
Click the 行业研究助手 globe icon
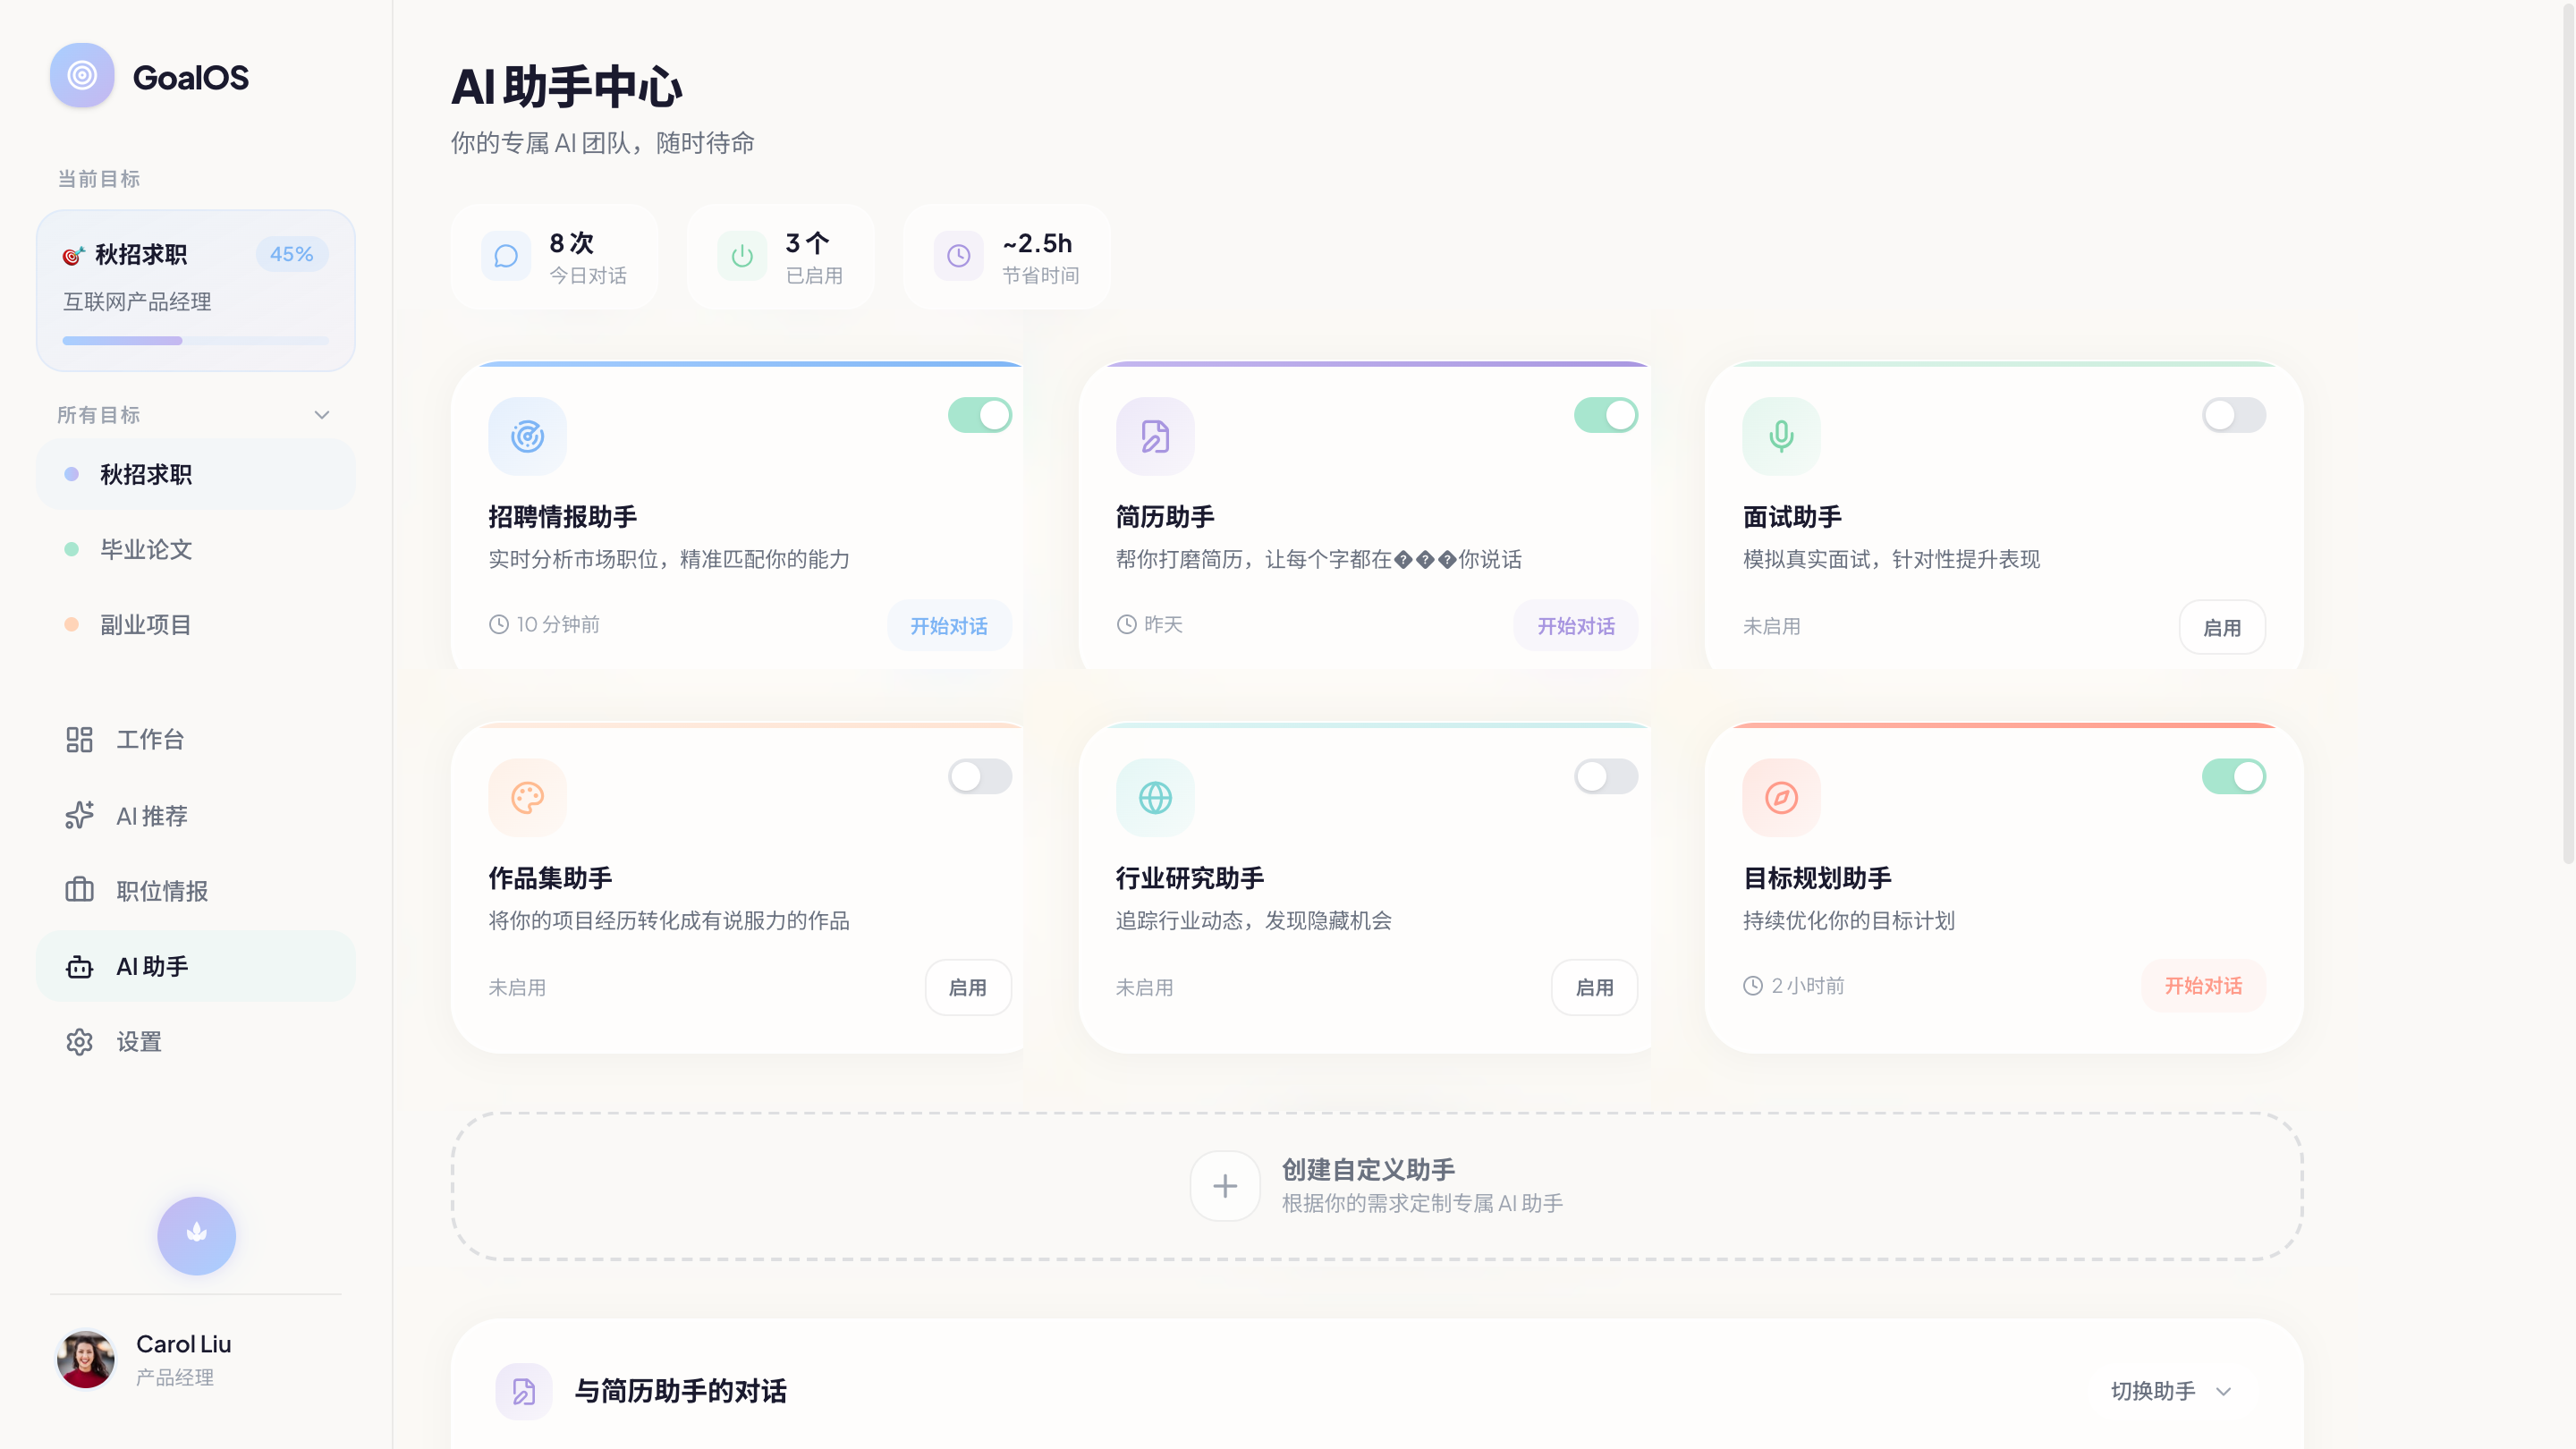coord(1155,797)
